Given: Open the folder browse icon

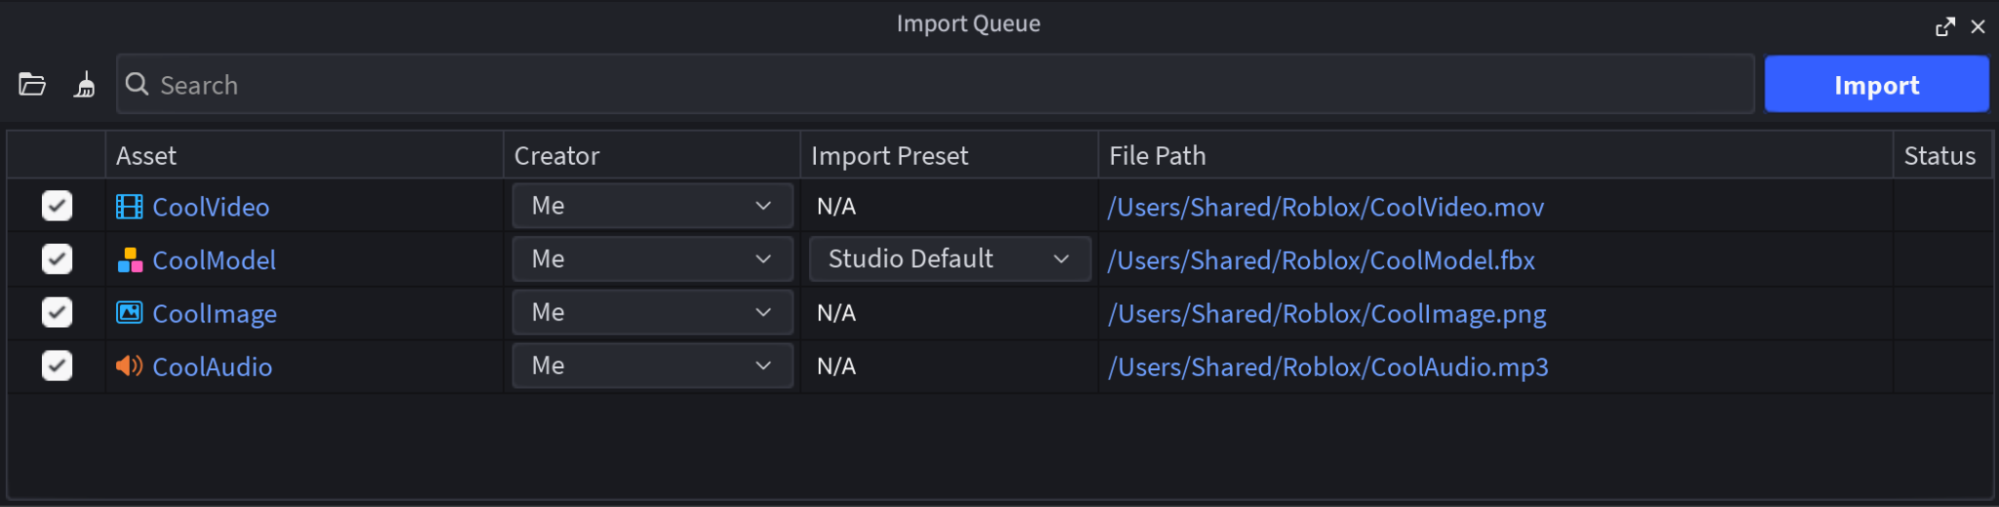Looking at the screenshot, I should coord(32,85).
